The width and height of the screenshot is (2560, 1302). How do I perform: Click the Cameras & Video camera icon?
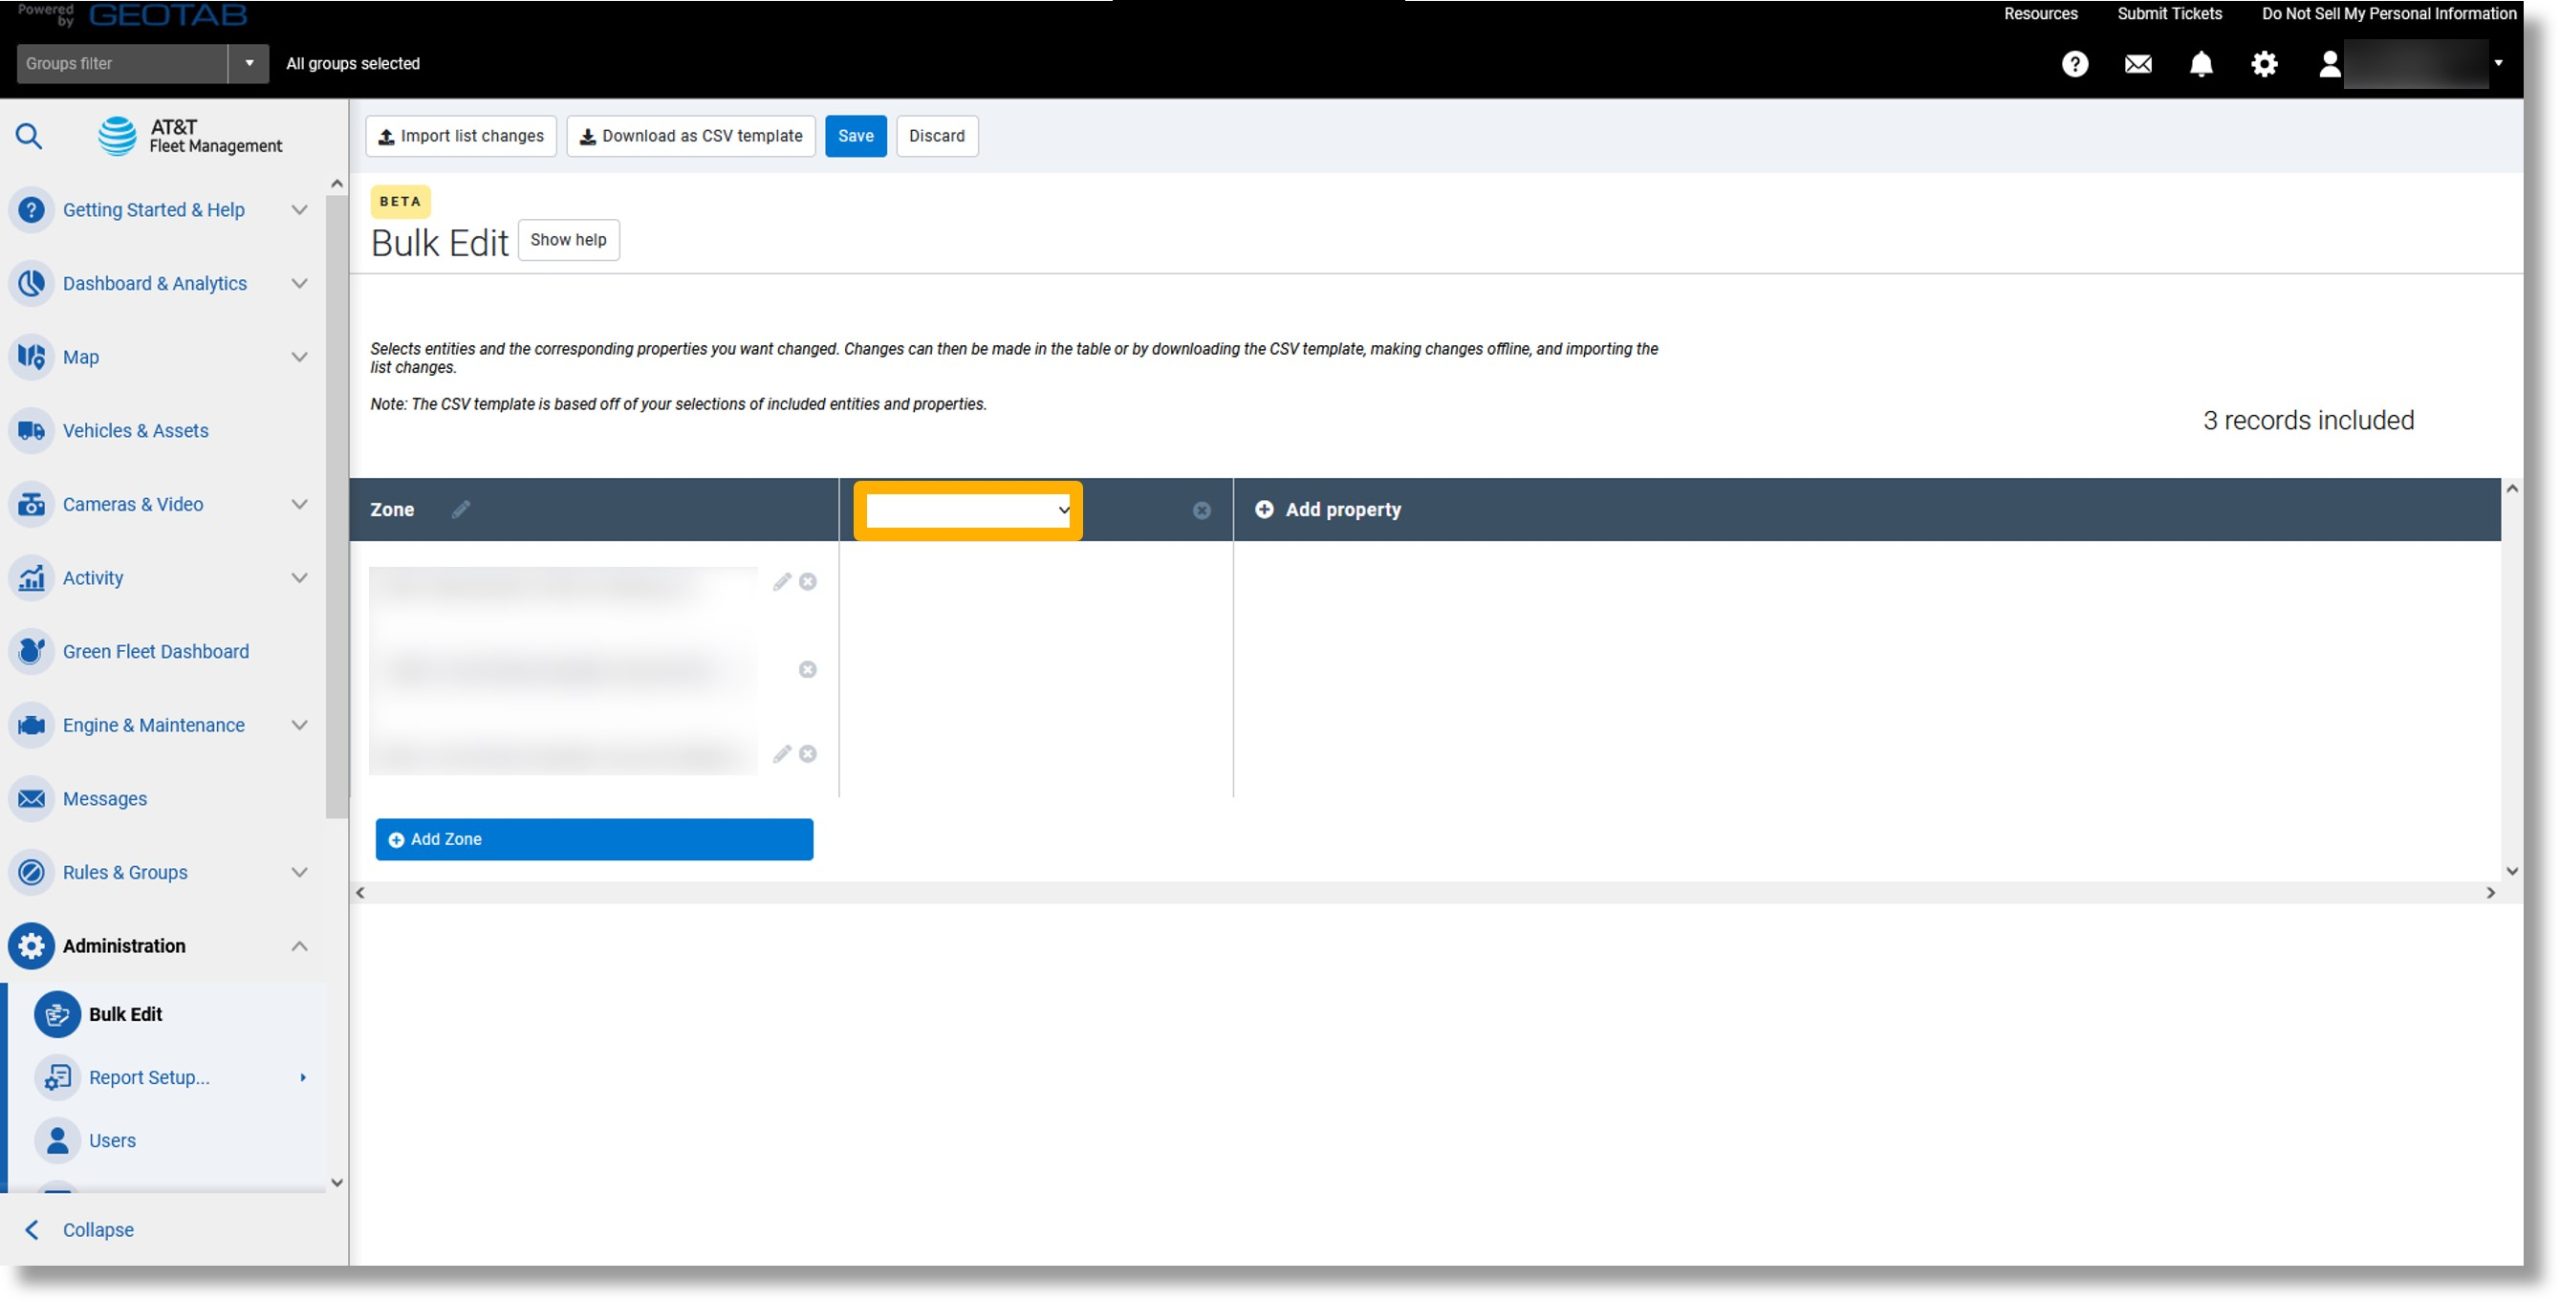(x=31, y=504)
